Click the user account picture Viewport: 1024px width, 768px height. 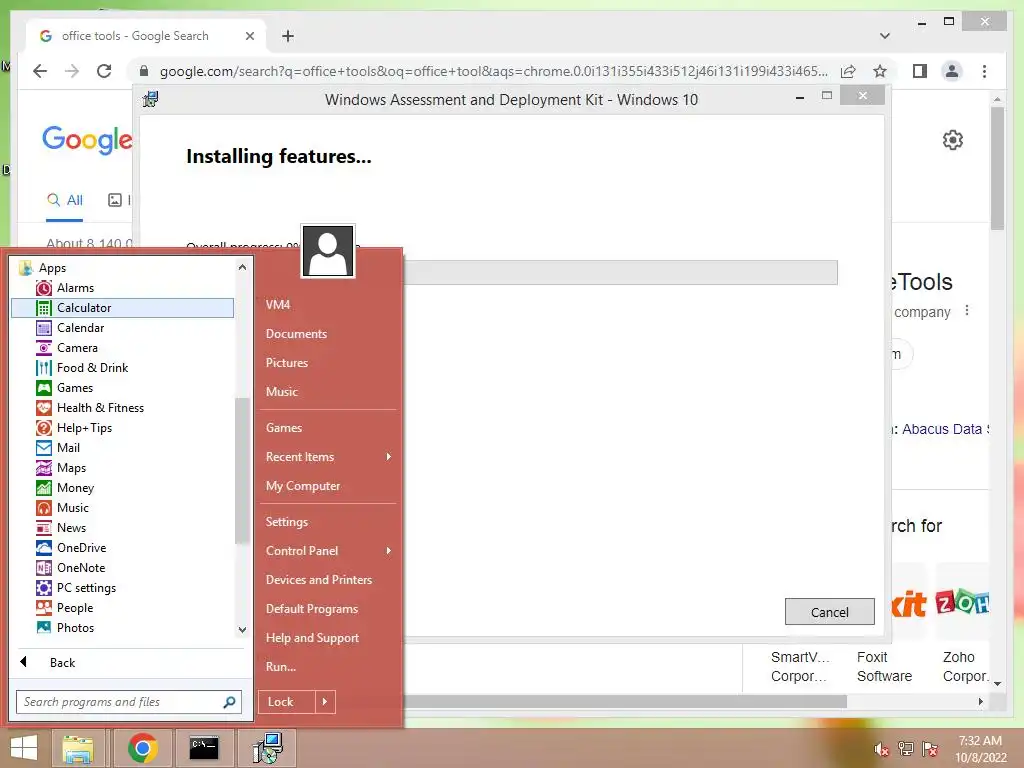pos(328,251)
